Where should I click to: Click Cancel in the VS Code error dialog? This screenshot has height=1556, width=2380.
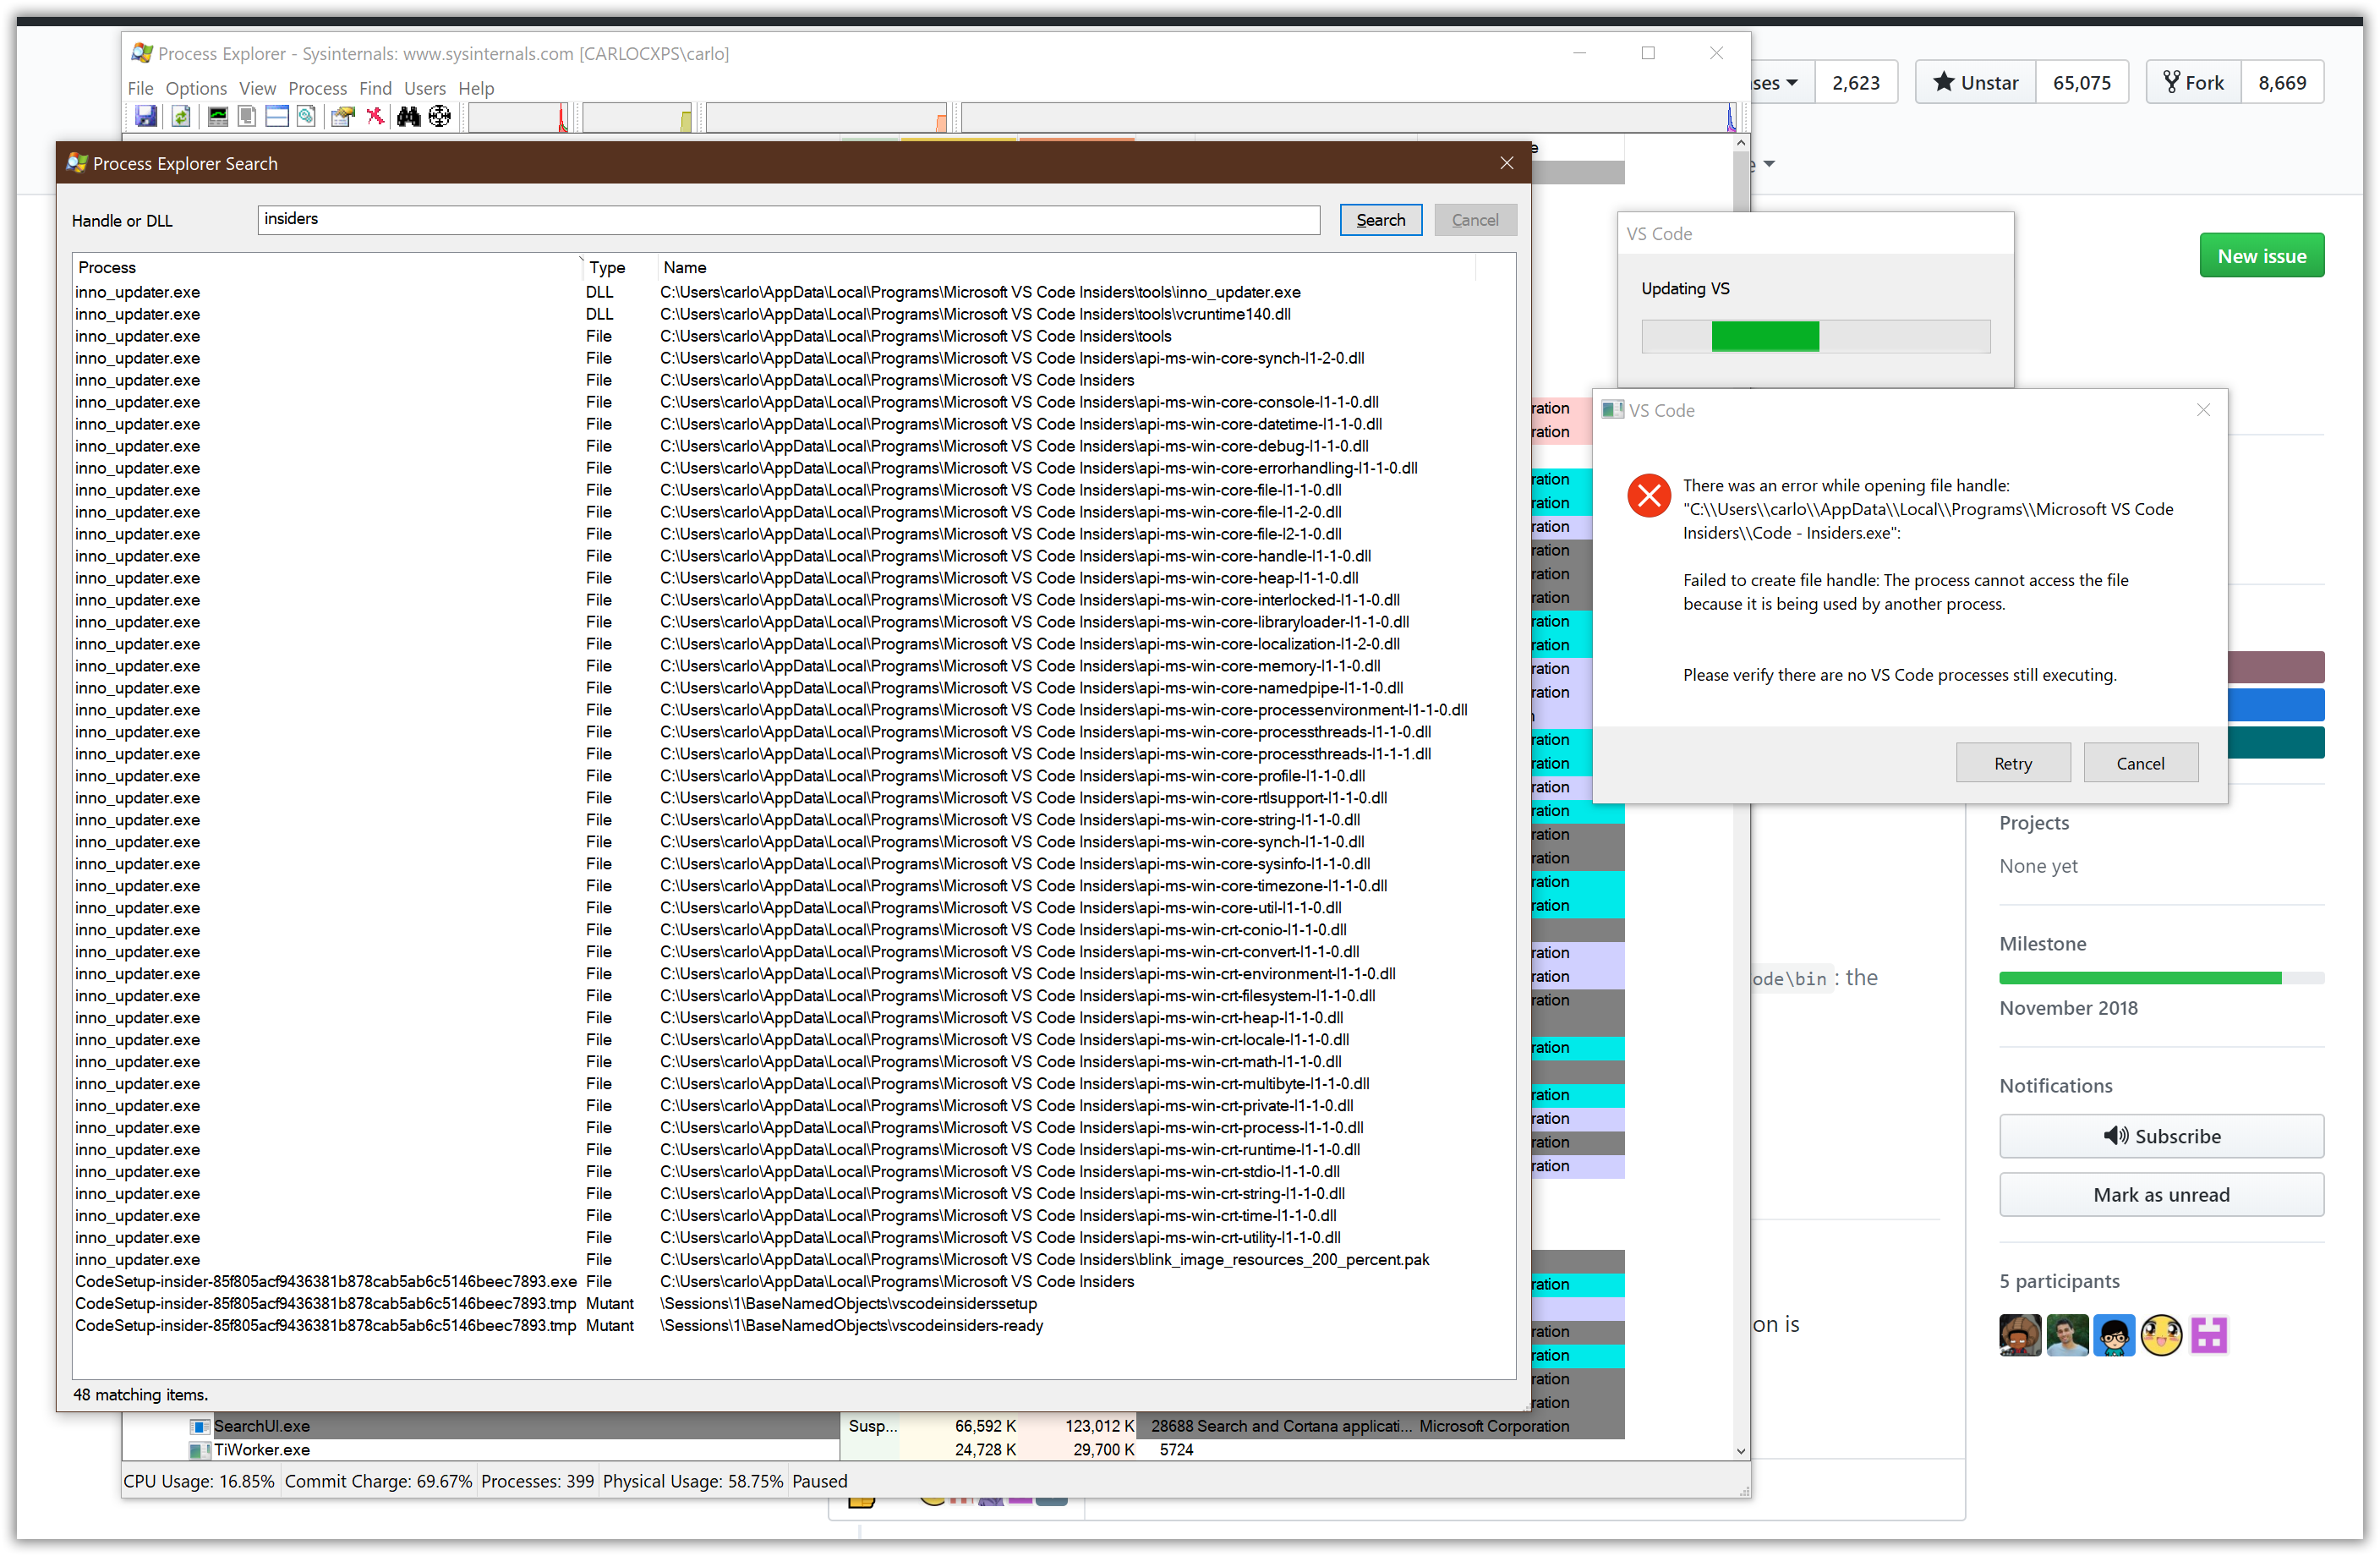(x=2140, y=763)
